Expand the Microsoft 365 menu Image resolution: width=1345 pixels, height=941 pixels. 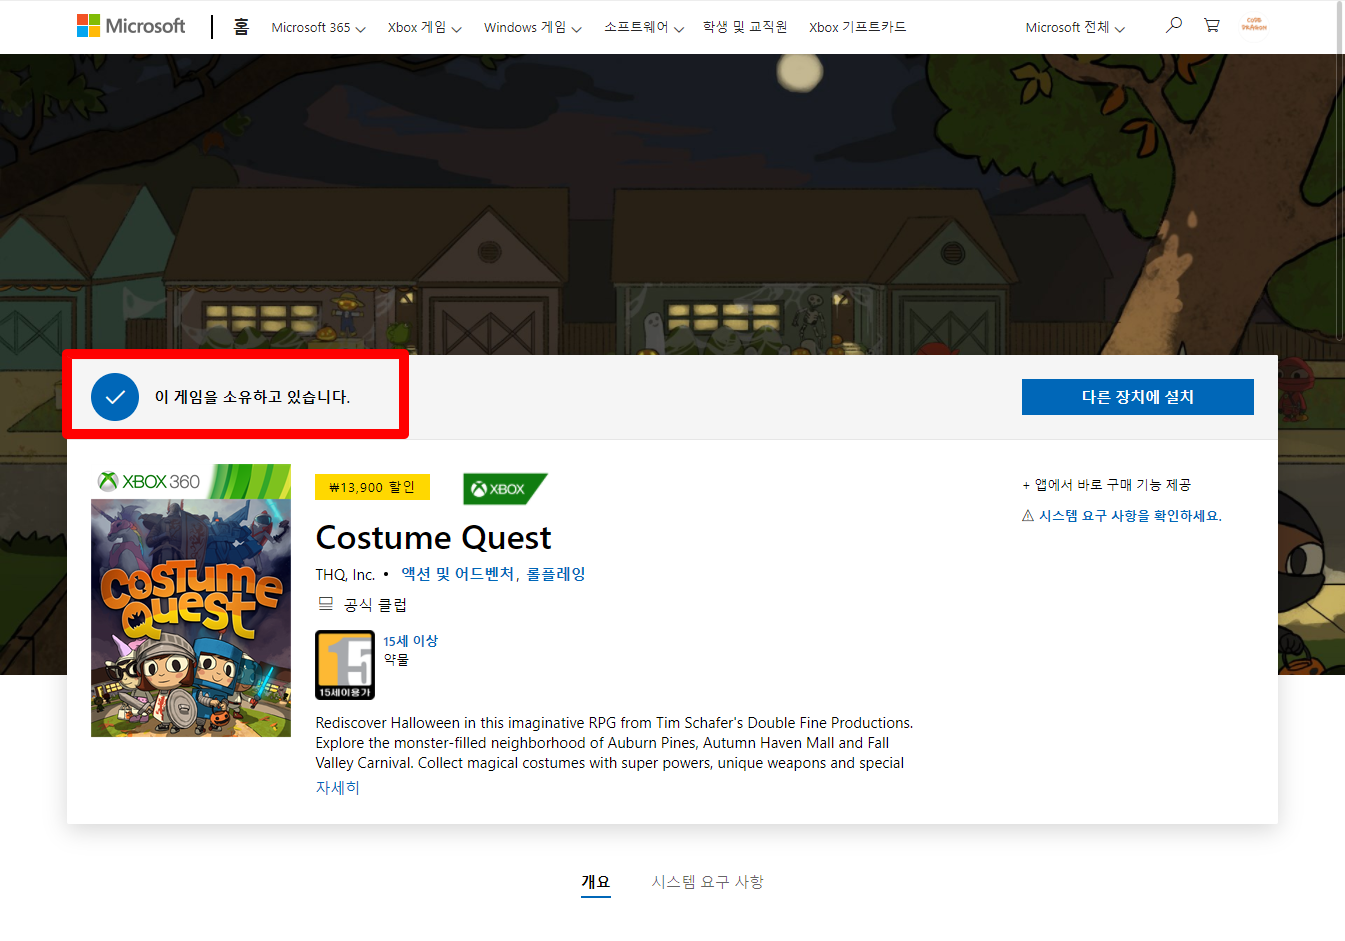click(x=318, y=28)
